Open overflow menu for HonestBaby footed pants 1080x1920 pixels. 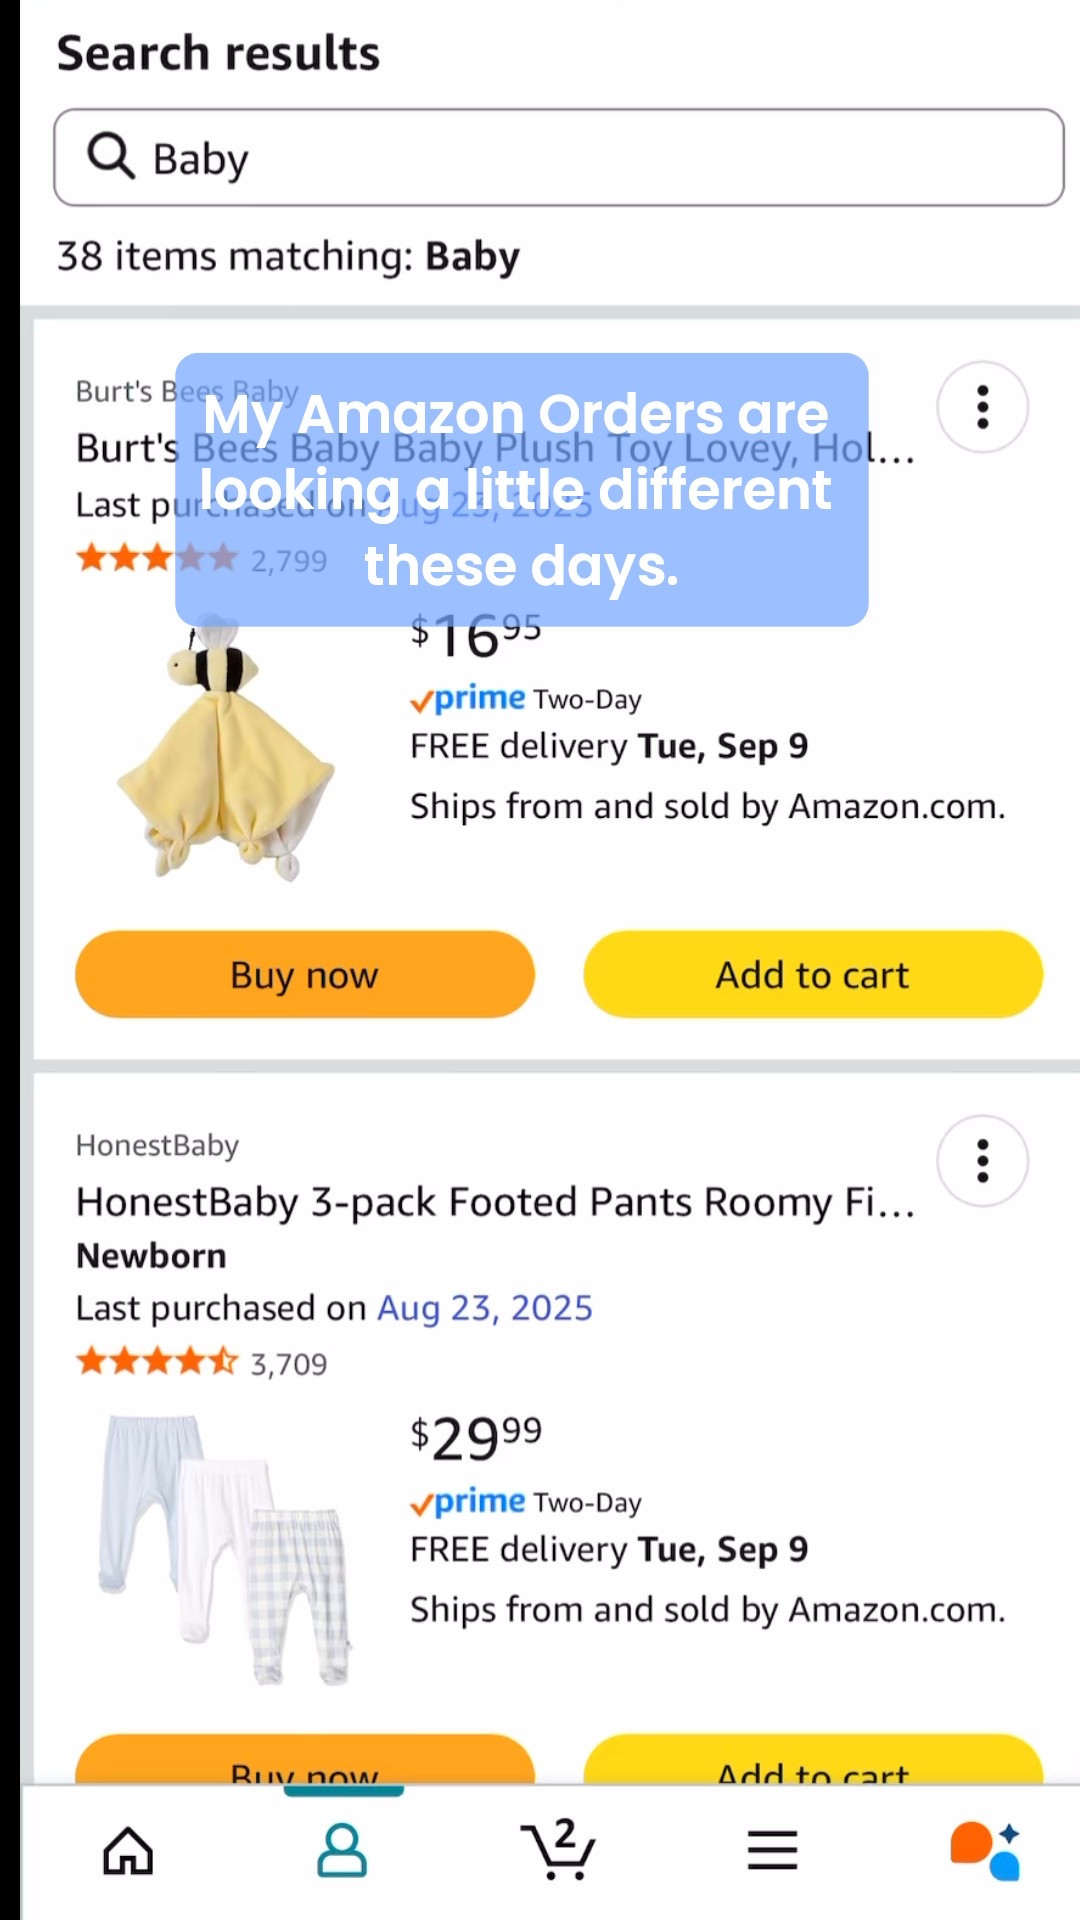[982, 1161]
